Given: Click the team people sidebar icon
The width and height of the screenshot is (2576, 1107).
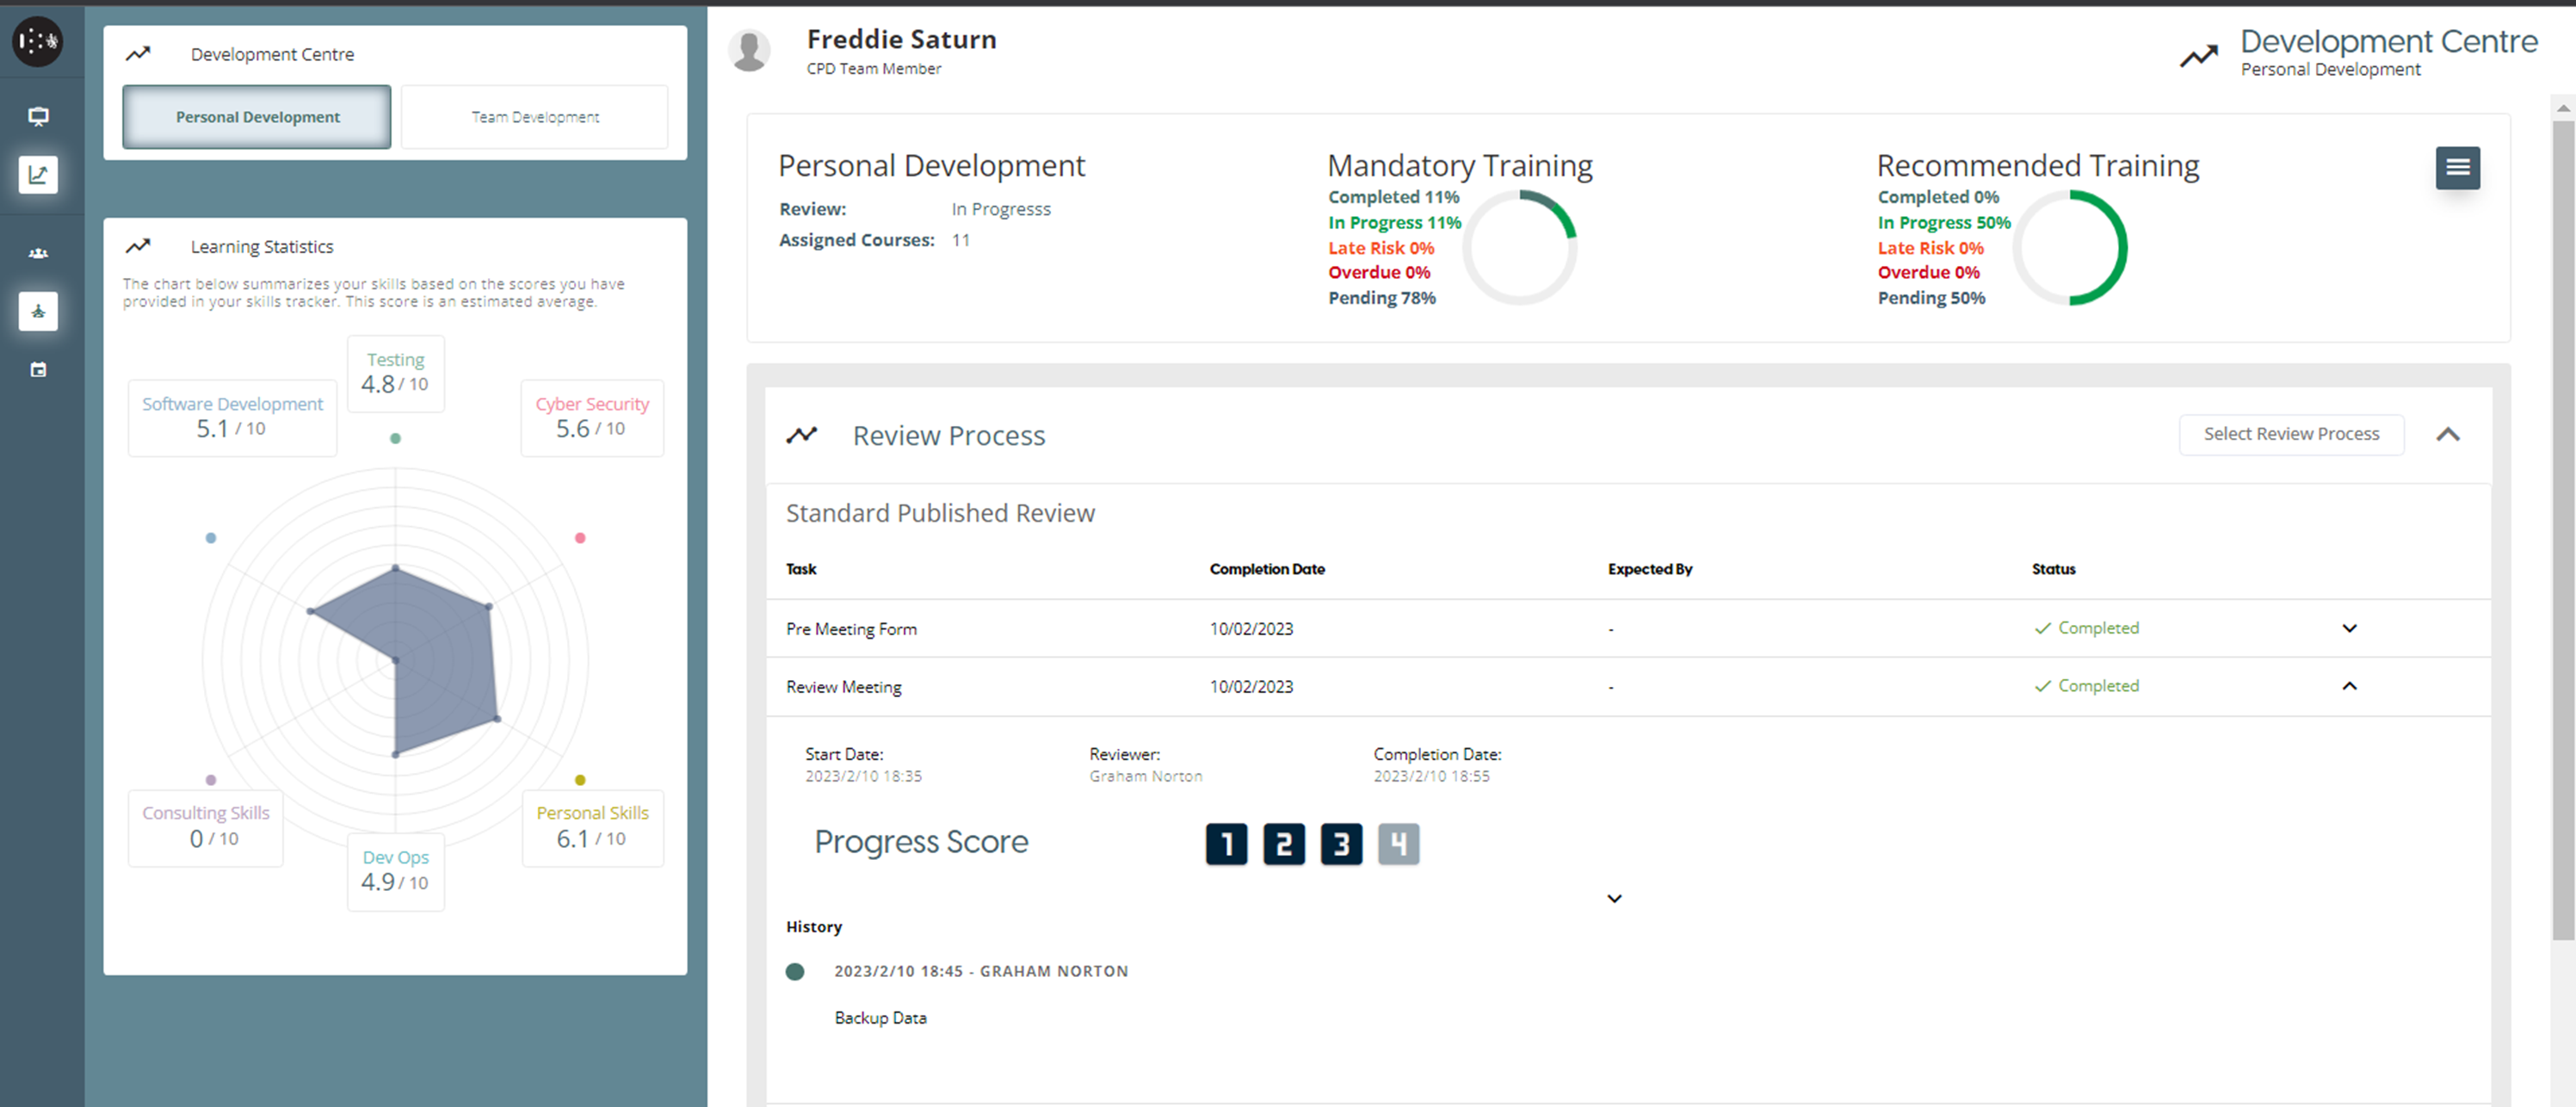Looking at the screenshot, I should pos(38,253).
